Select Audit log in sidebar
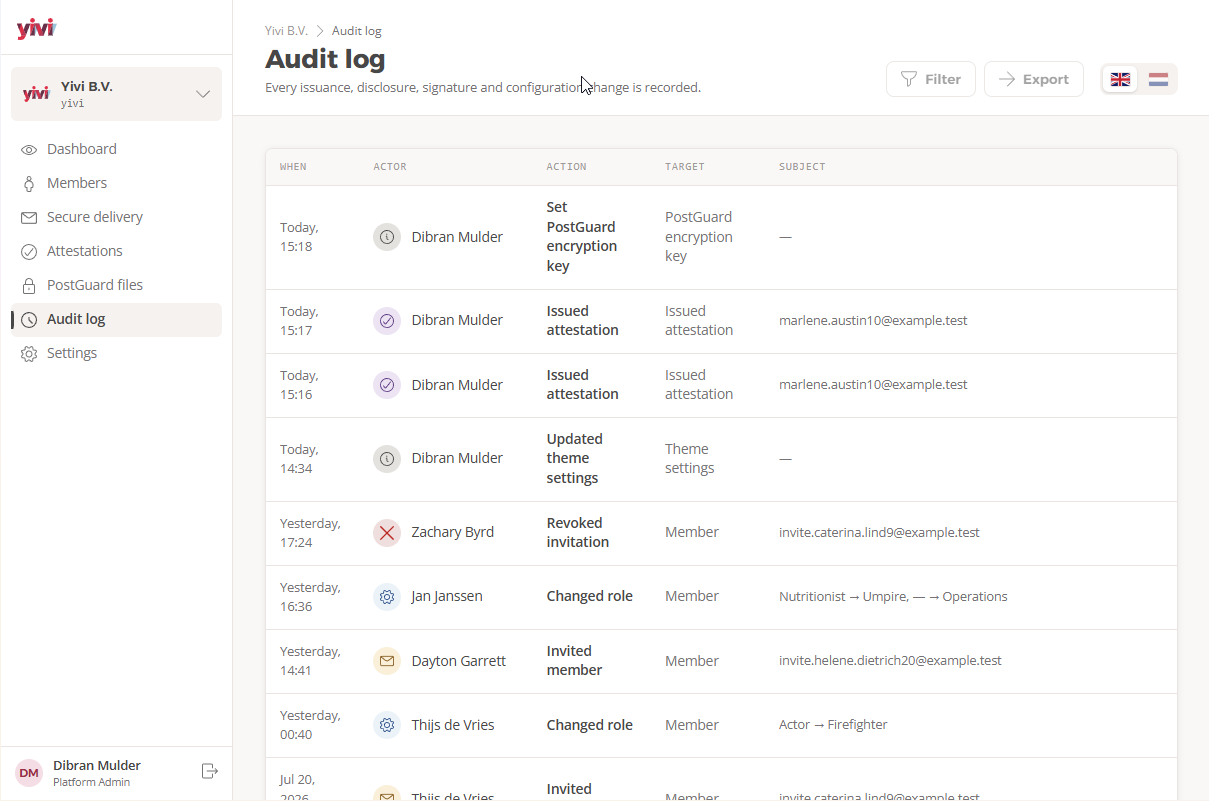This screenshot has height=801, width=1209. 116,319
